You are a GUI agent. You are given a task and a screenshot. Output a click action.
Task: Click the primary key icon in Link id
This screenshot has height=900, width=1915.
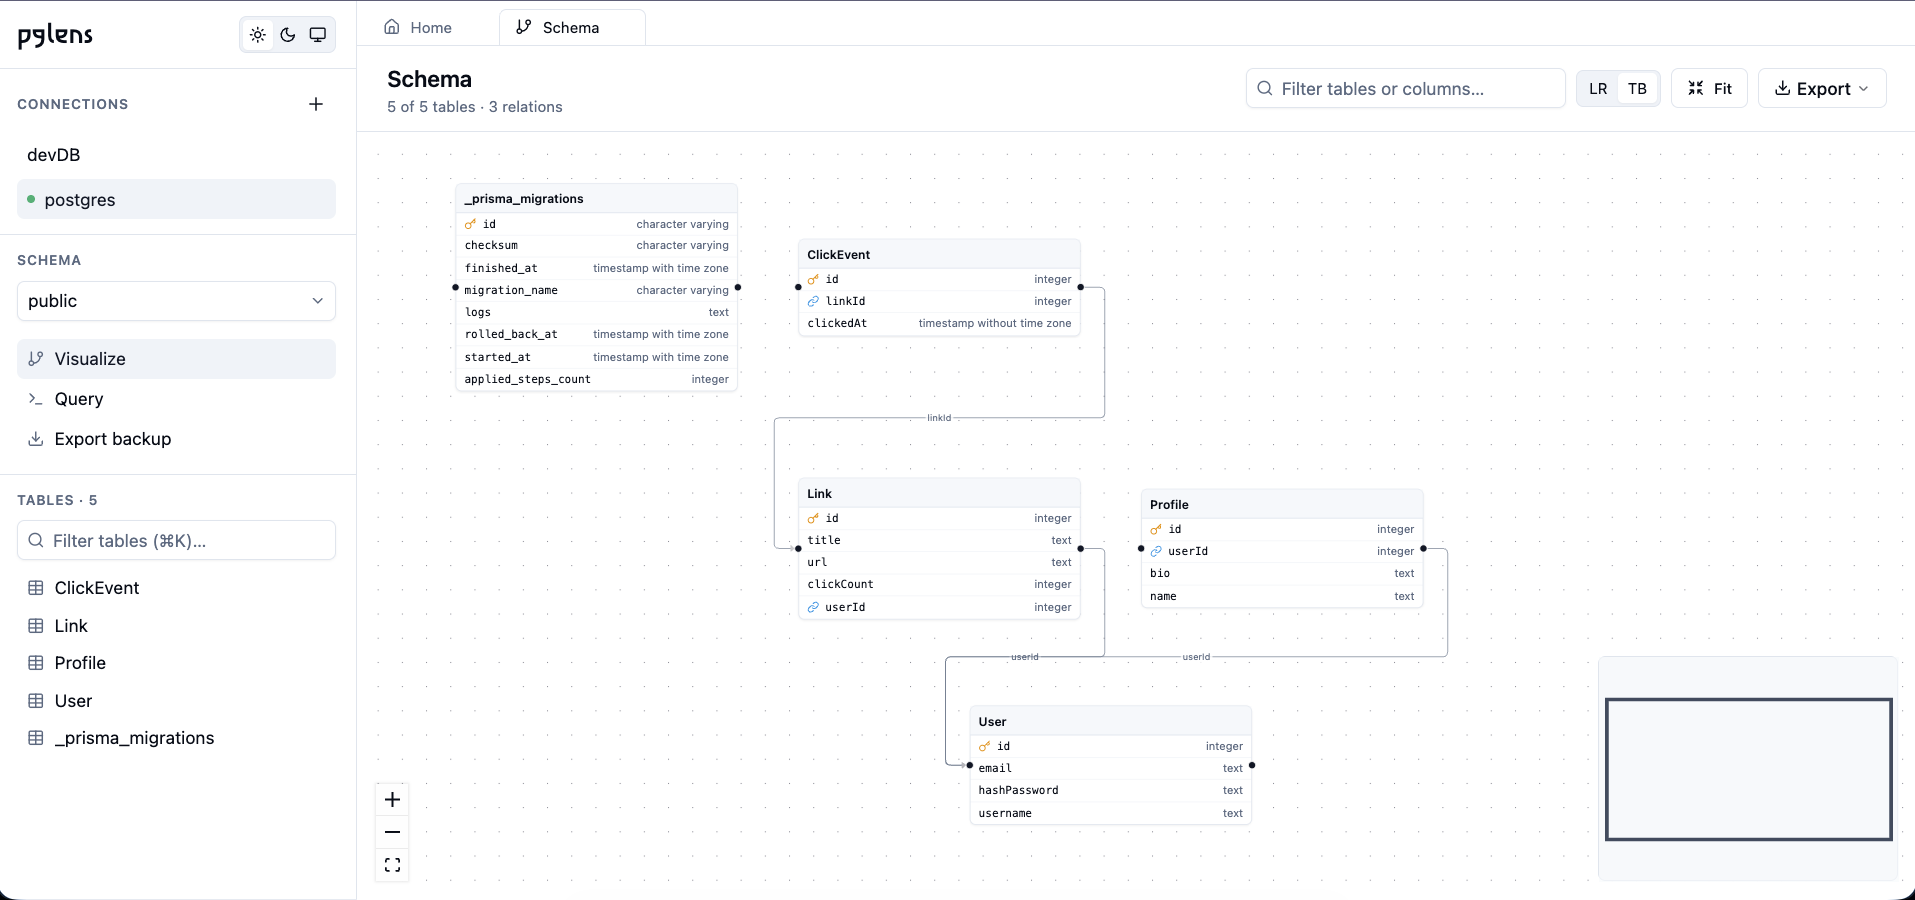tap(814, 518)
